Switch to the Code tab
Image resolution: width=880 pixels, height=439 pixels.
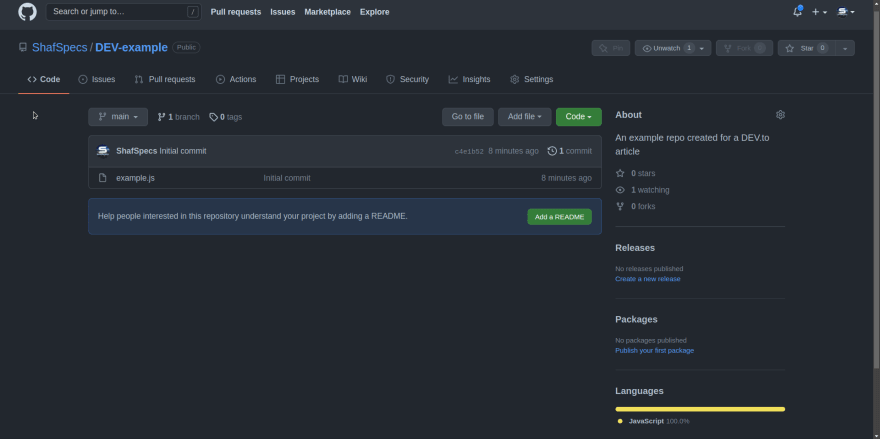pos(44,80)
